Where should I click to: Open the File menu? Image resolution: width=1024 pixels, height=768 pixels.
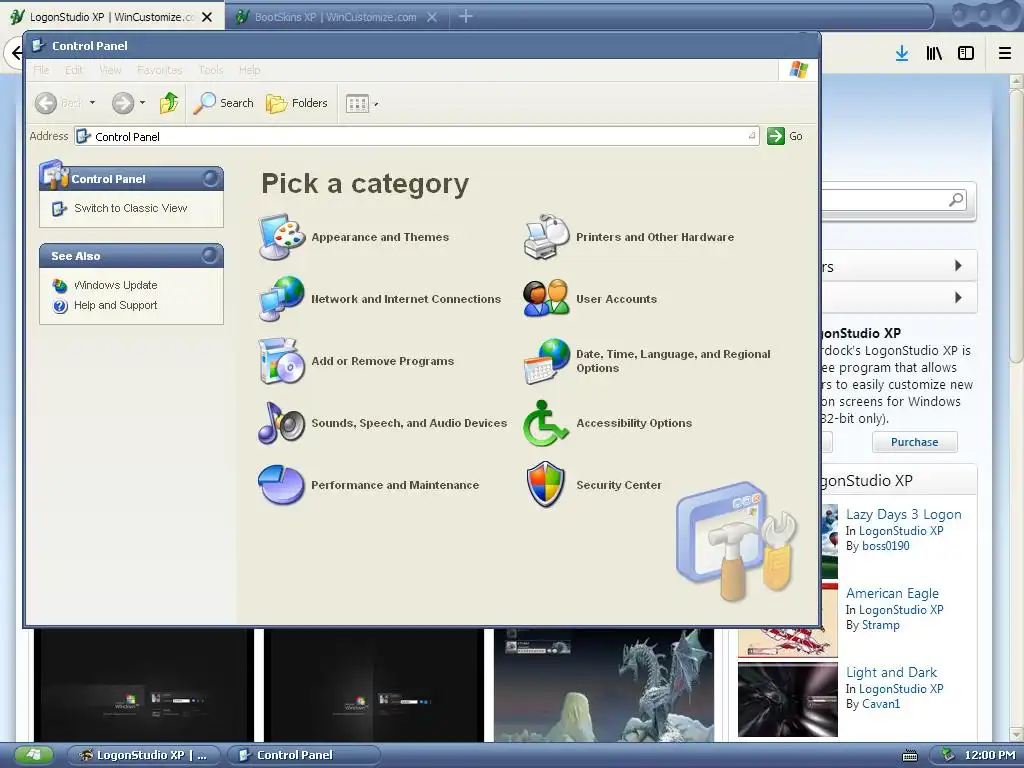(x=41, y=70)
